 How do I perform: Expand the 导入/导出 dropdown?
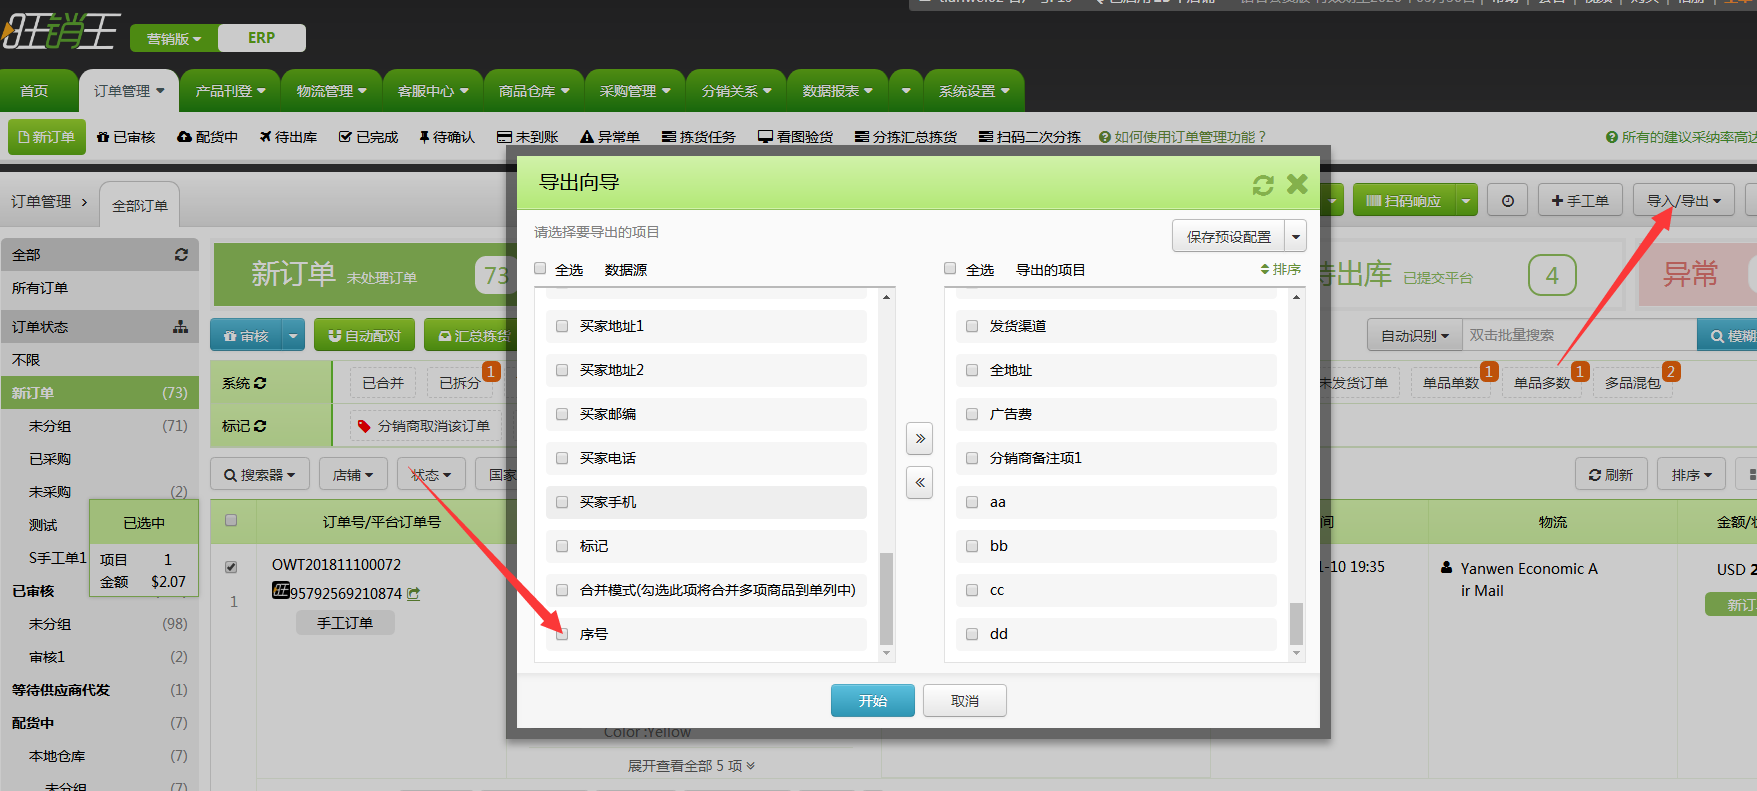point(1685,201)
